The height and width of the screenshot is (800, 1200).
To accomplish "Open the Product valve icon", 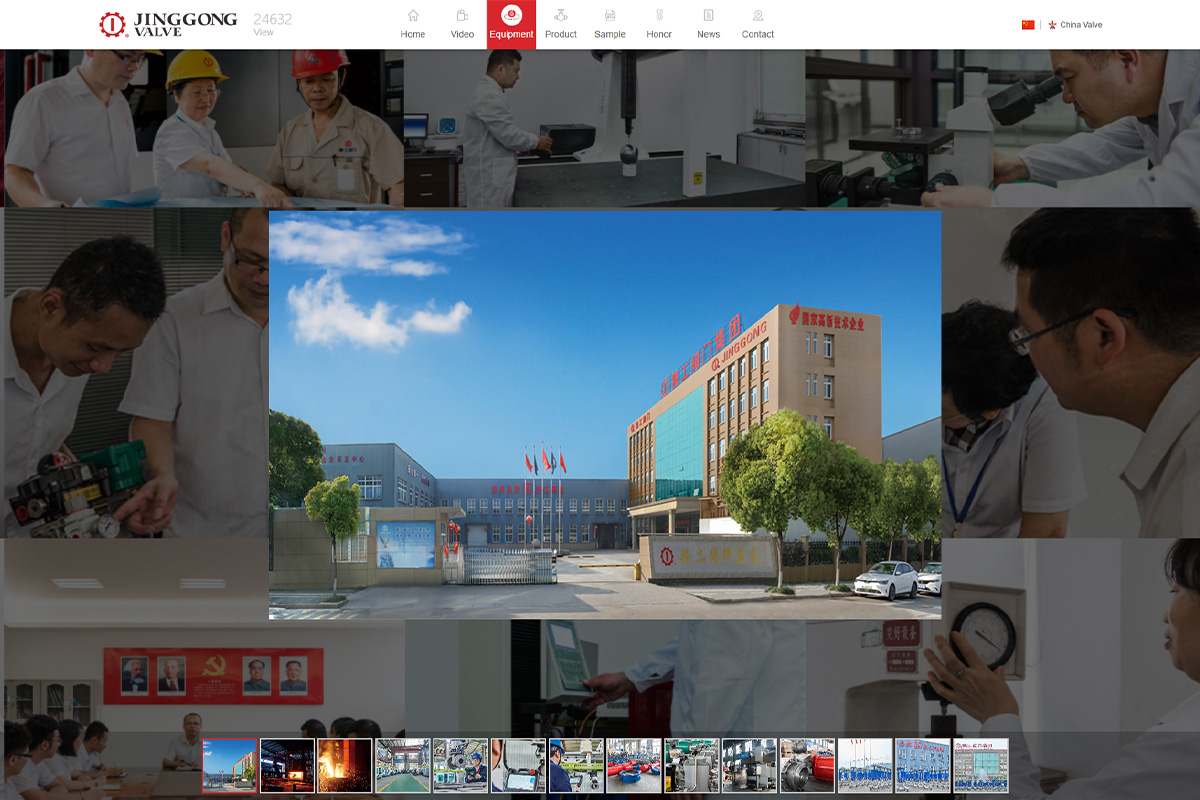I will coord(560,16).
